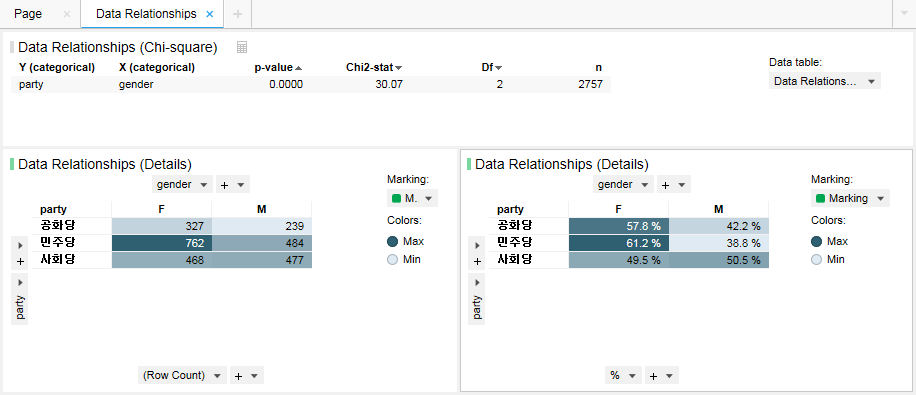
Task: Click left panel vertical party axis label
Action: [20, 307]
